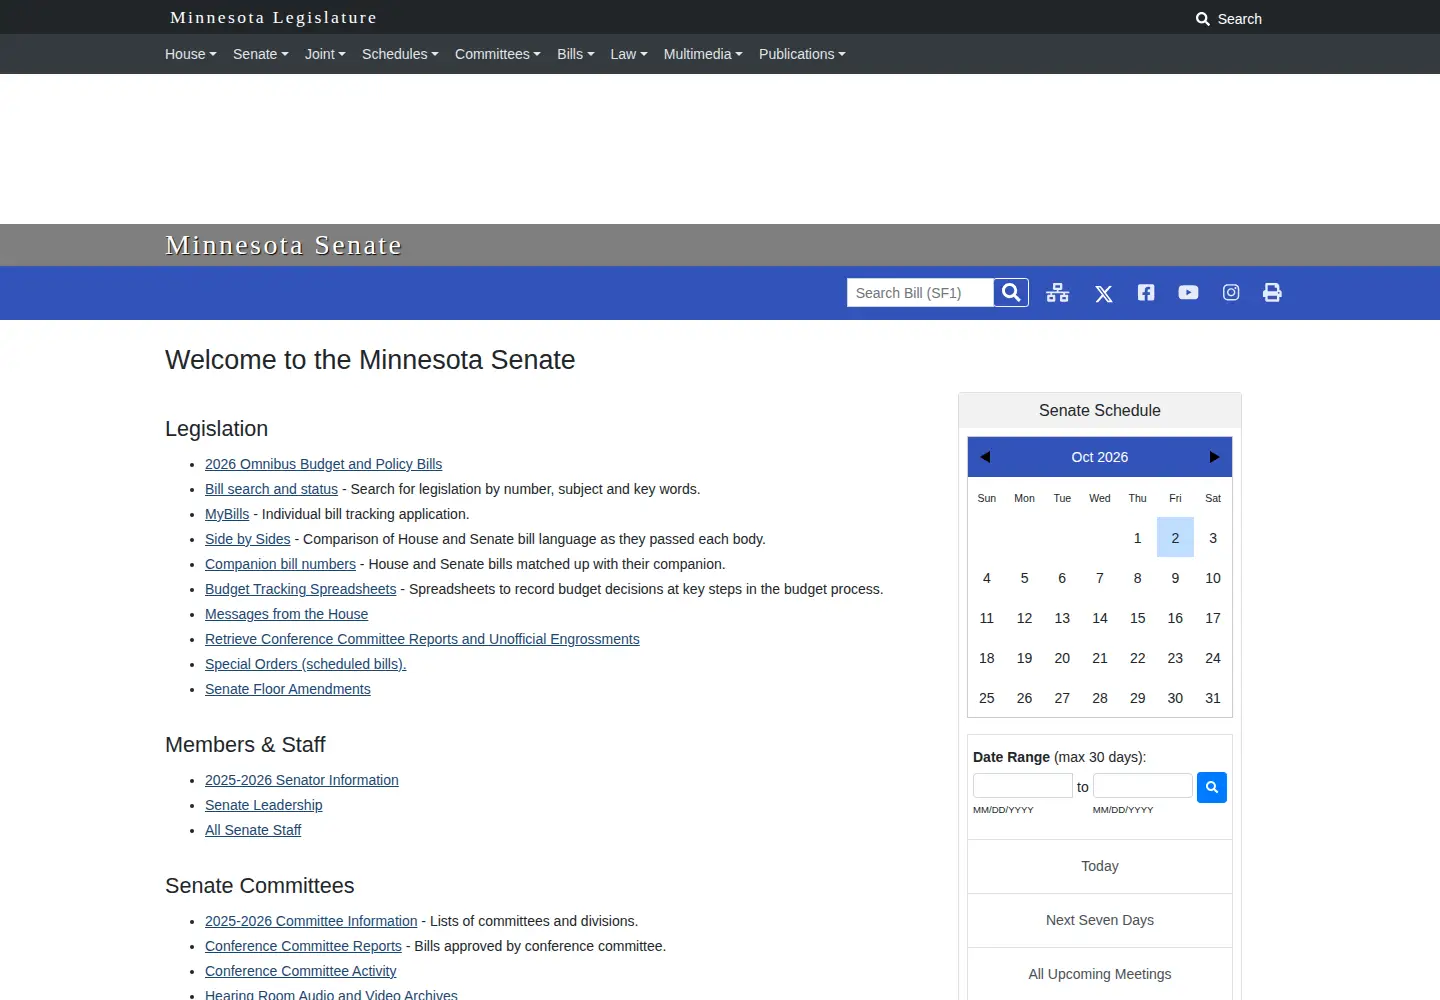Select October 31 on the calendar
The width and height of the screenshot is (1440, 1000).
[1213, 698]
